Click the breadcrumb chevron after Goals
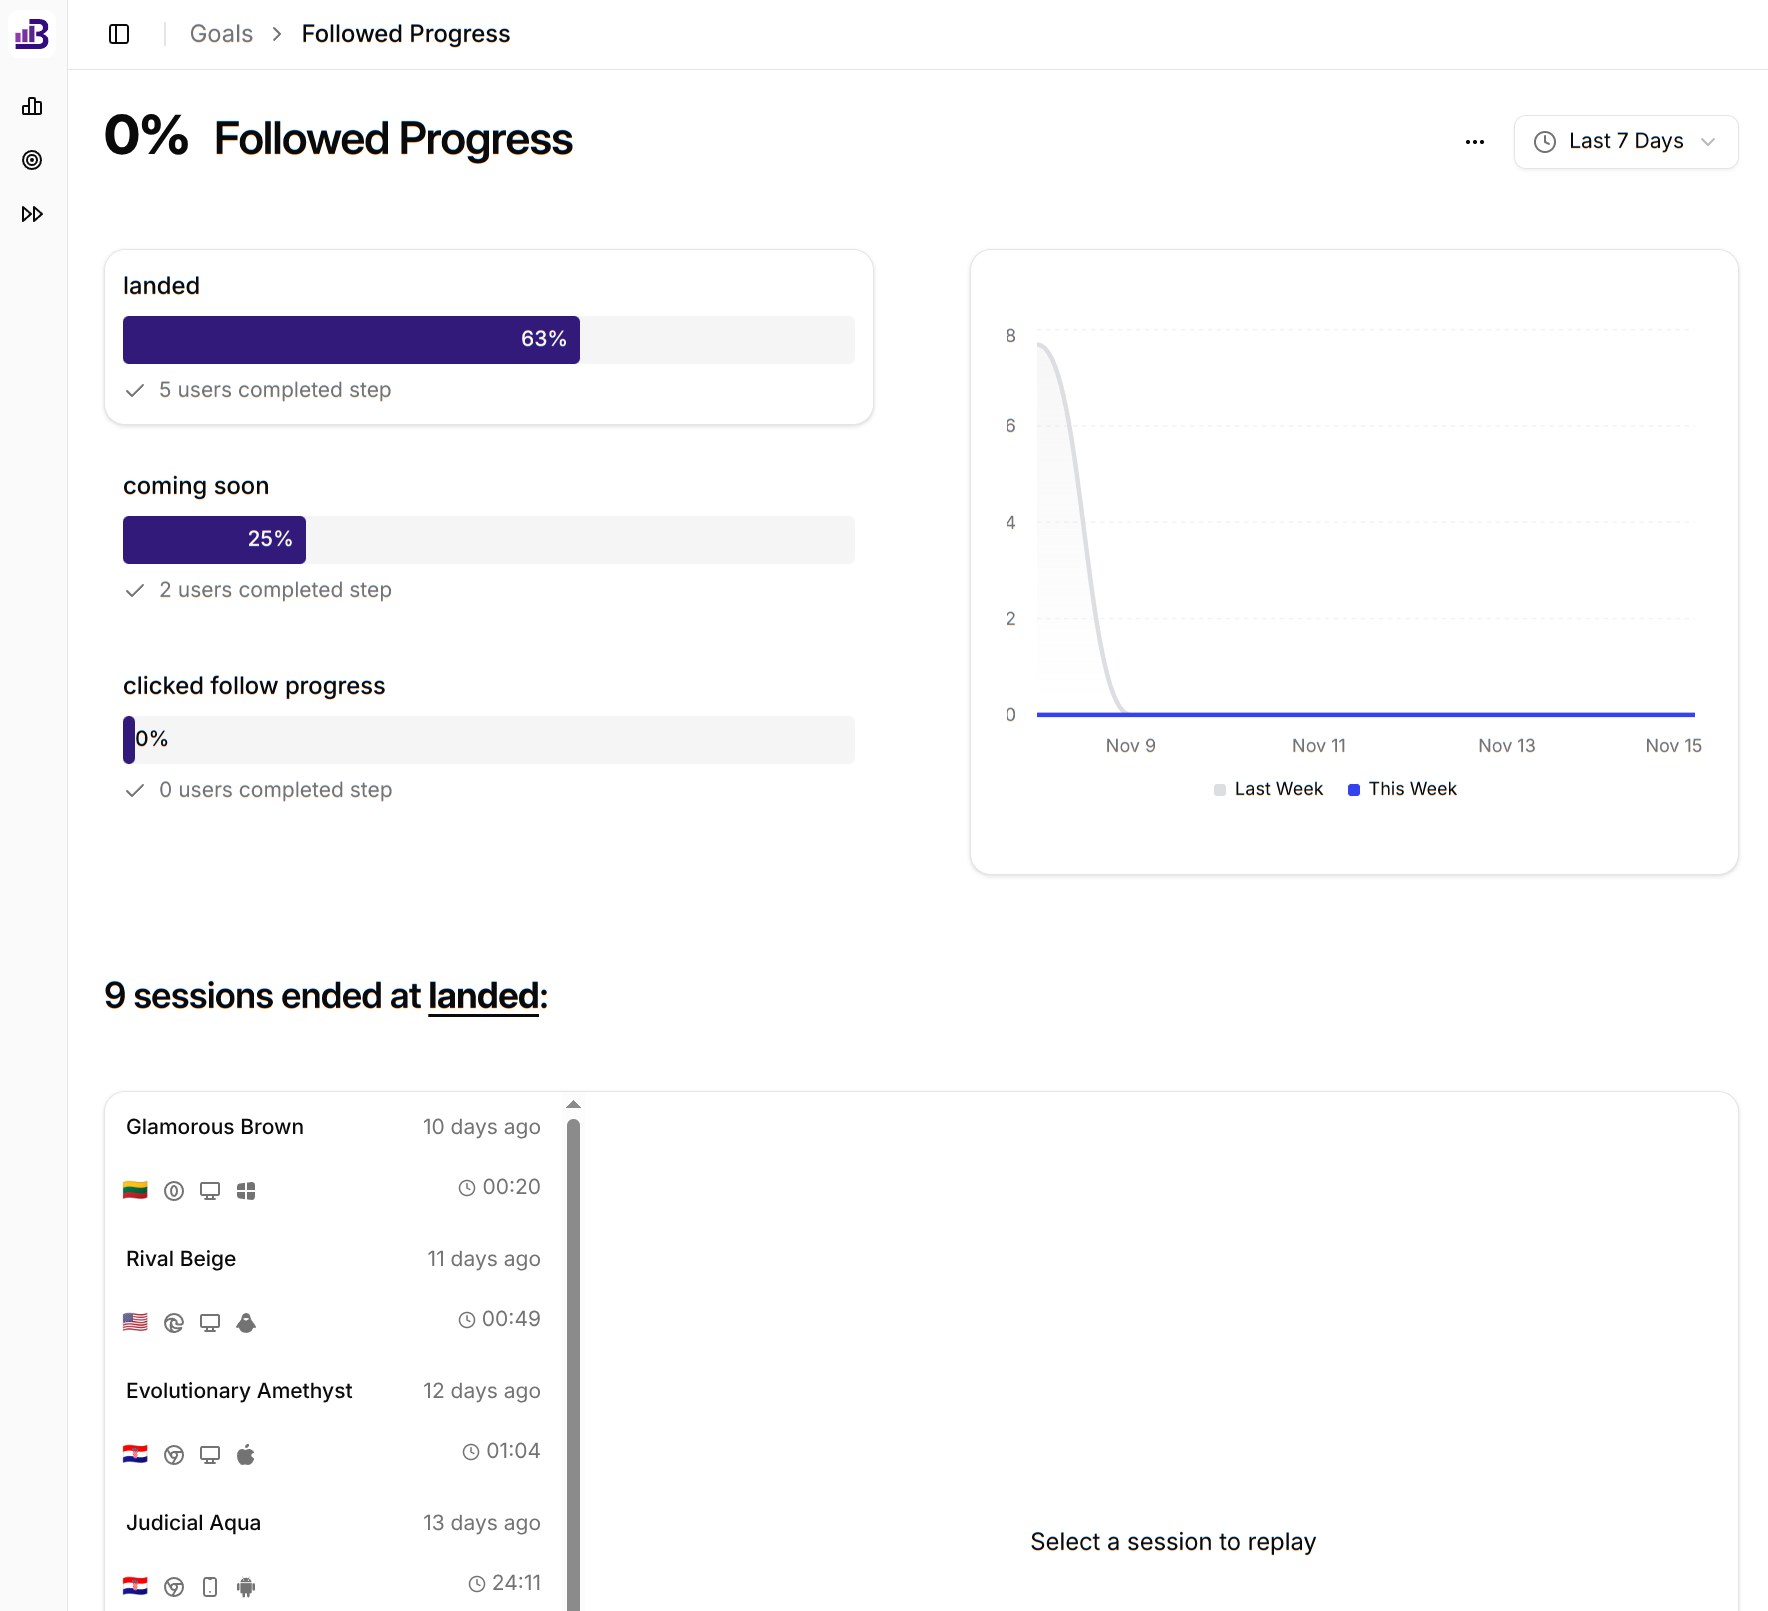The height and width of the screenshot is (1611, 1768). tap(277, 34)
